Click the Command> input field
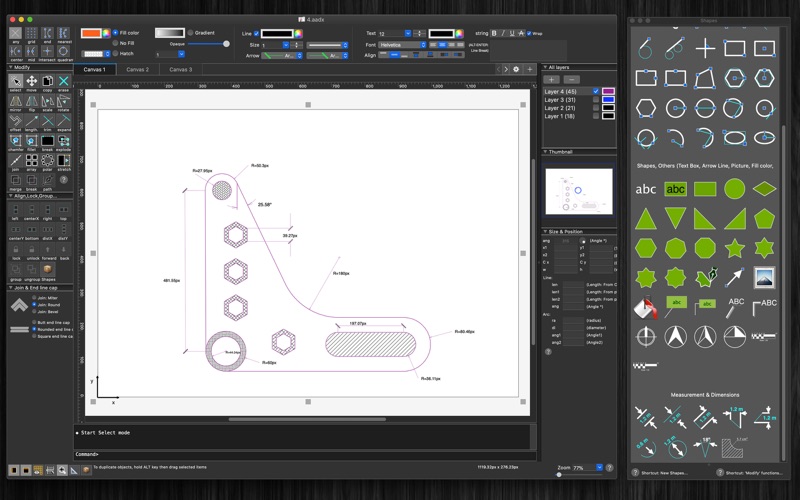The height and width of the screenshot is (500, 800). [305, 454]
